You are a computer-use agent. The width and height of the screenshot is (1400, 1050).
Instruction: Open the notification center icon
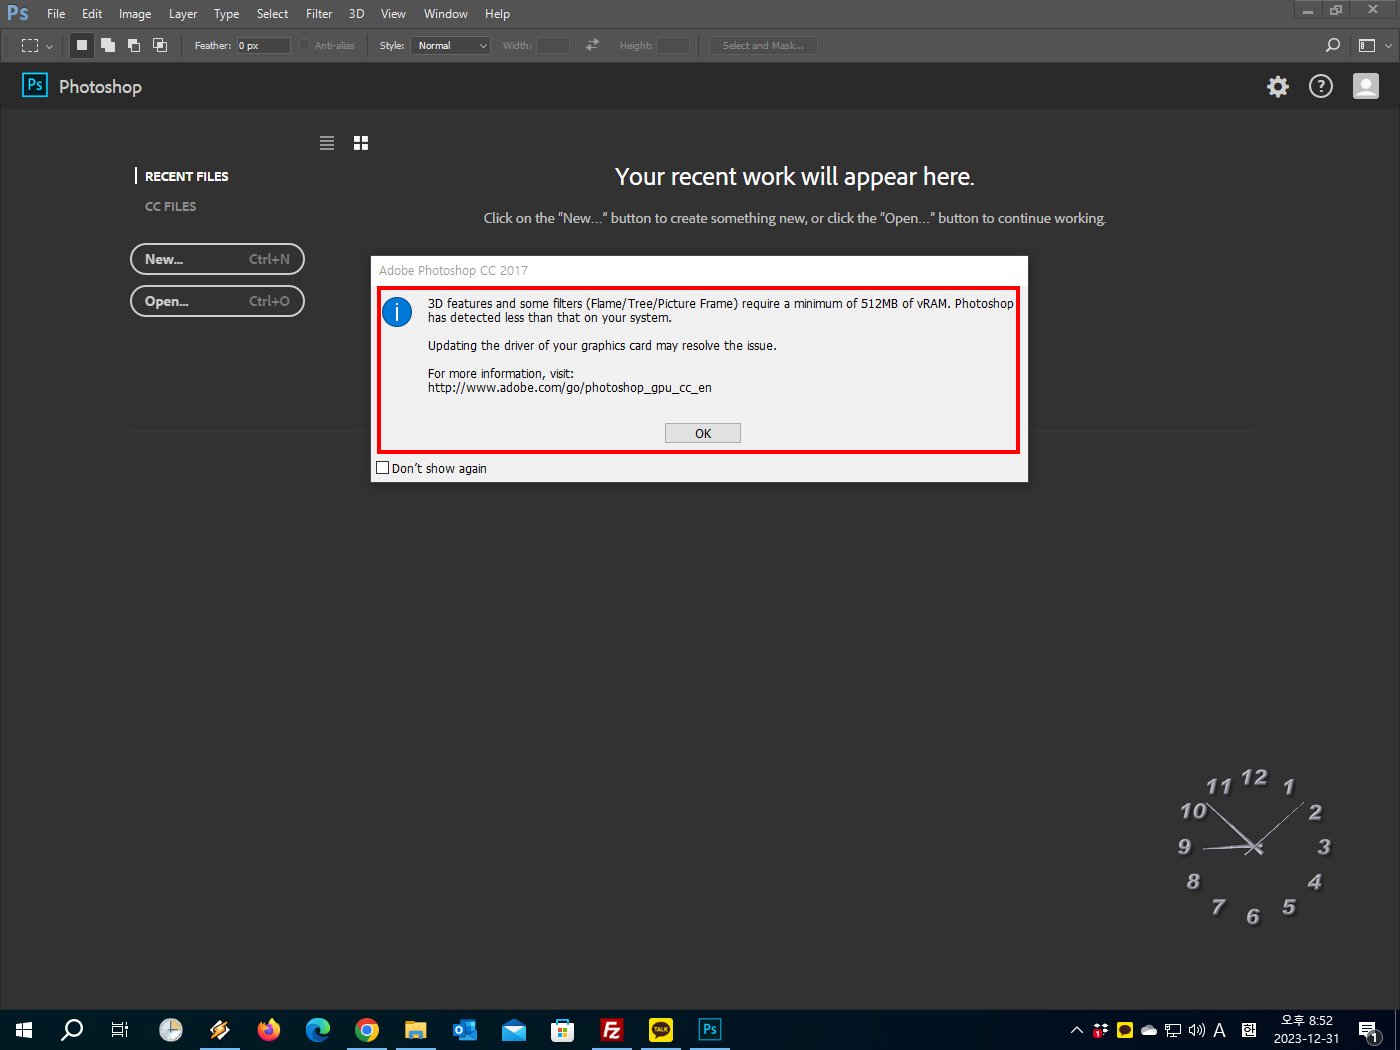1369,1030
